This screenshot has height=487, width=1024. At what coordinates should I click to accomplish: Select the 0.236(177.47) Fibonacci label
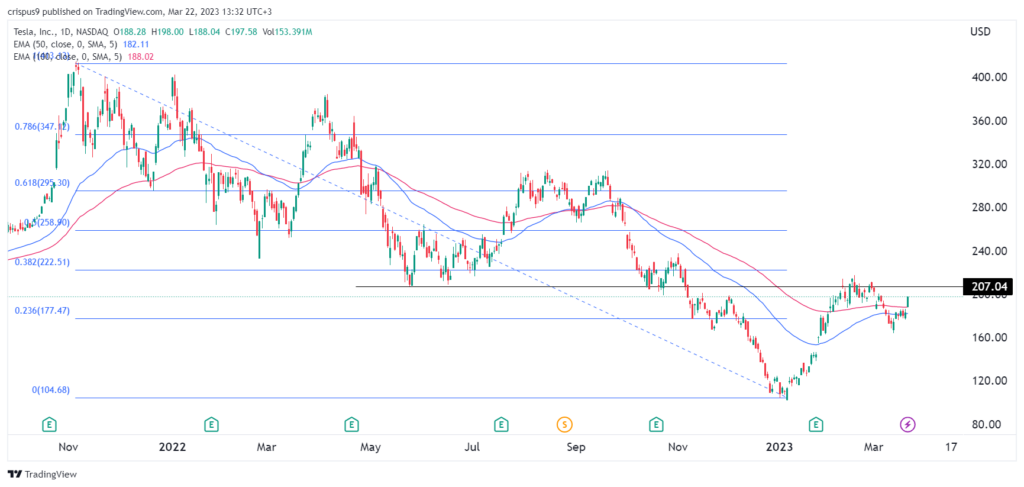point(42,311)
